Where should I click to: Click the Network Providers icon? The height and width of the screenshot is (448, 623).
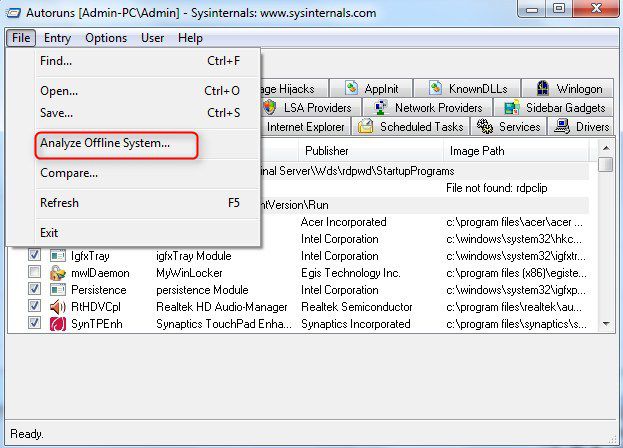[381, 107]
